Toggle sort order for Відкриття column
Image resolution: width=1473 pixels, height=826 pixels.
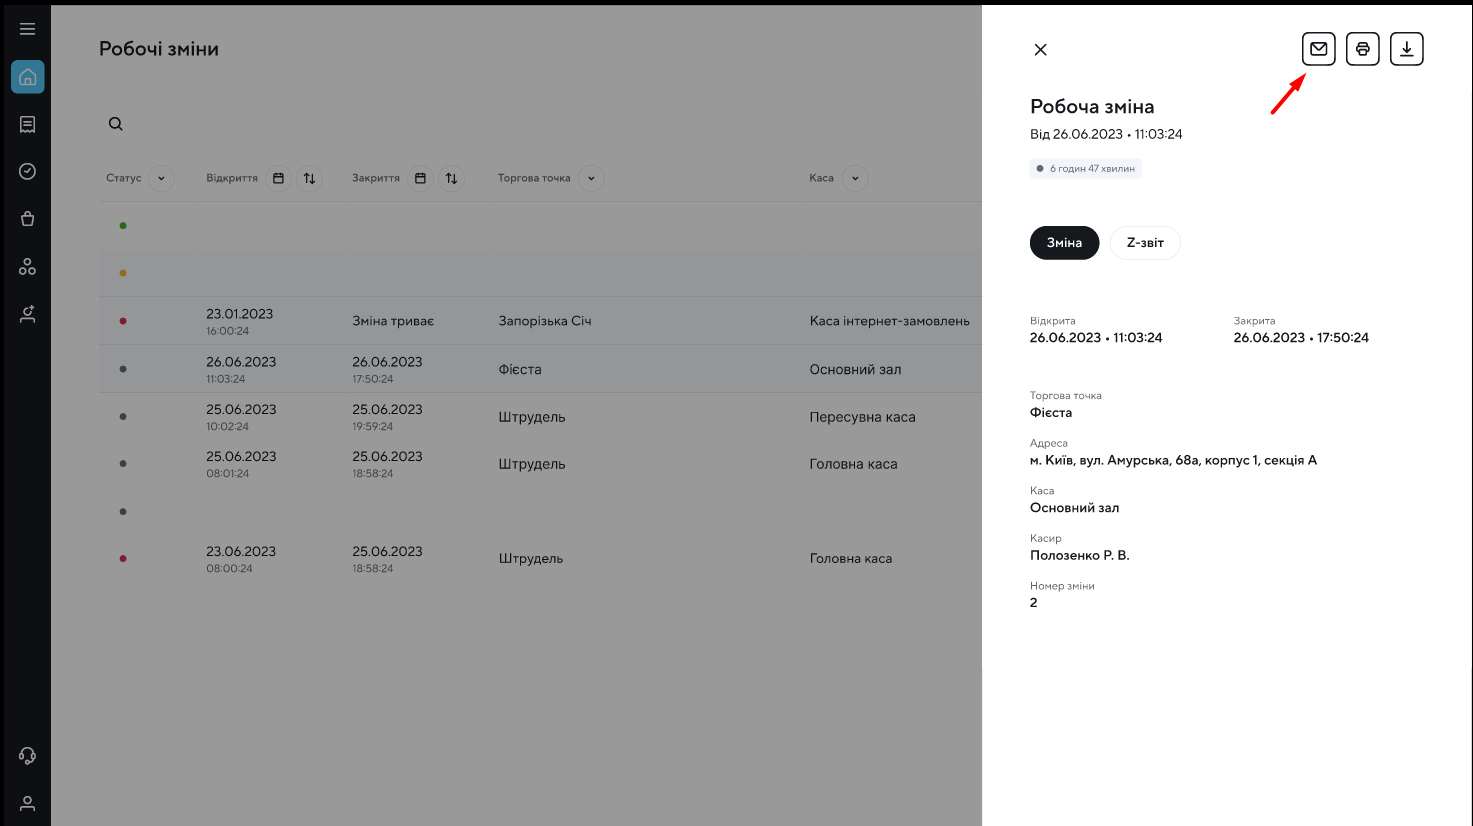(309, 178)
